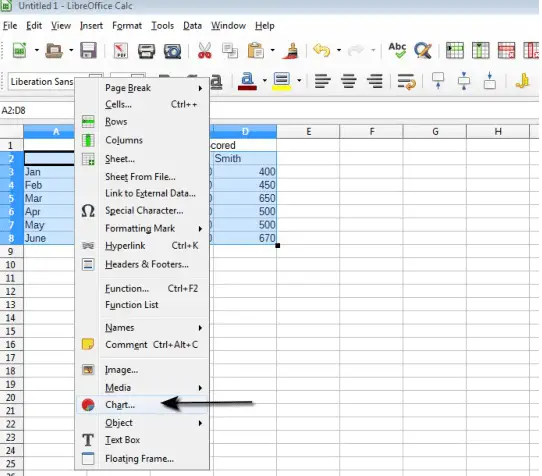
Task: Select Columns in the Insert menu
Action: click(x=142, y=140)
